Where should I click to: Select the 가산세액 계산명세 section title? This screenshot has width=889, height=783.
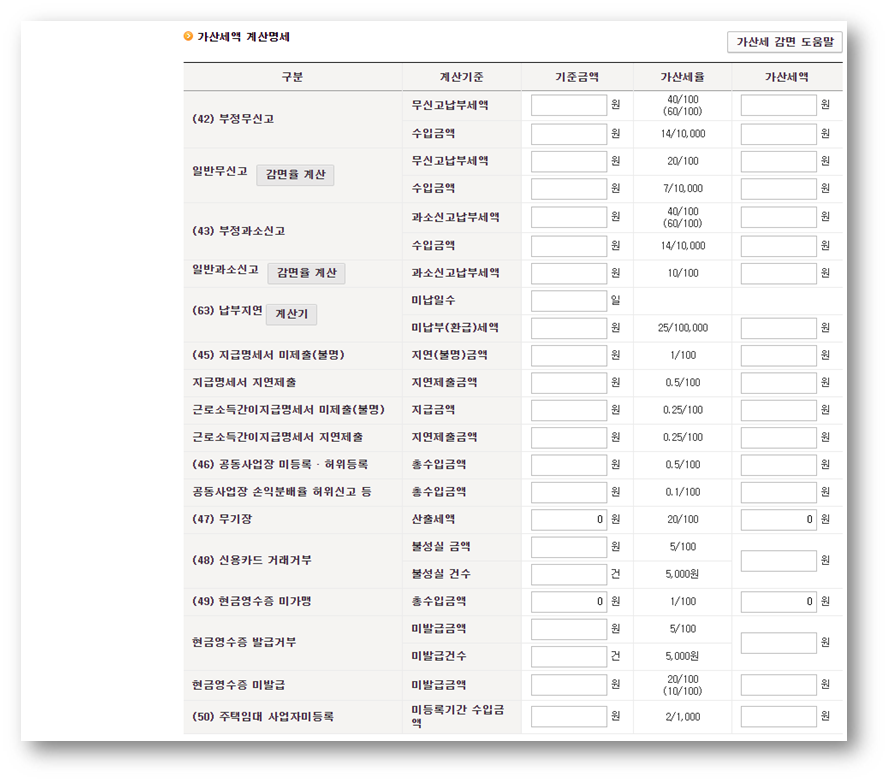tap(243, 37)
